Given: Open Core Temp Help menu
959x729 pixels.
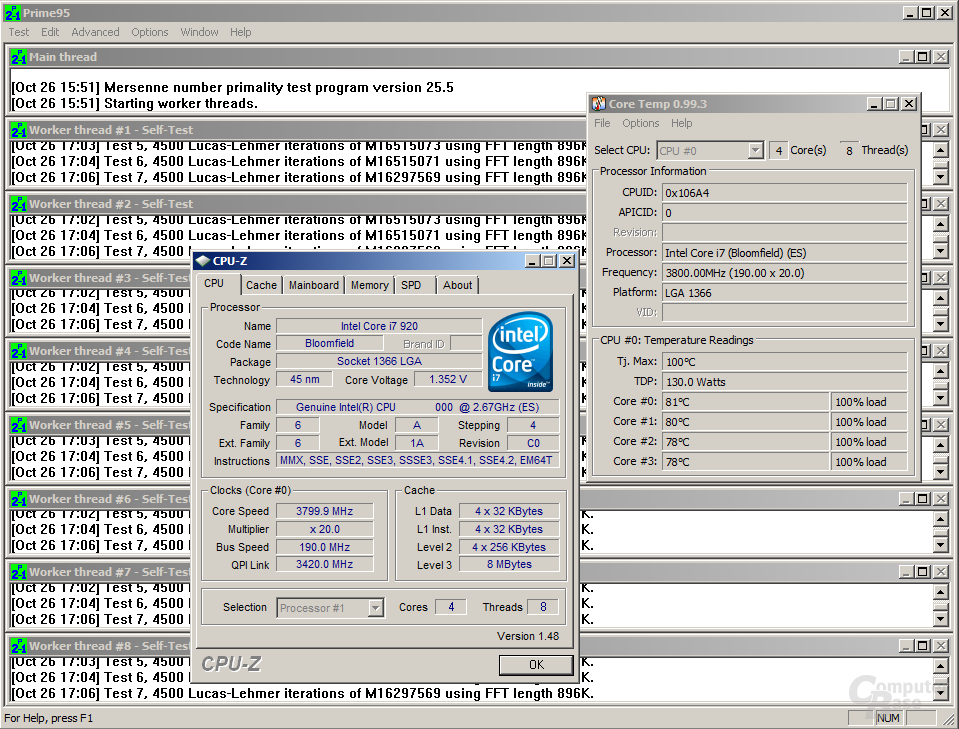Looking at the screenshot, I should pyautogui.click(x=682, y=123).
